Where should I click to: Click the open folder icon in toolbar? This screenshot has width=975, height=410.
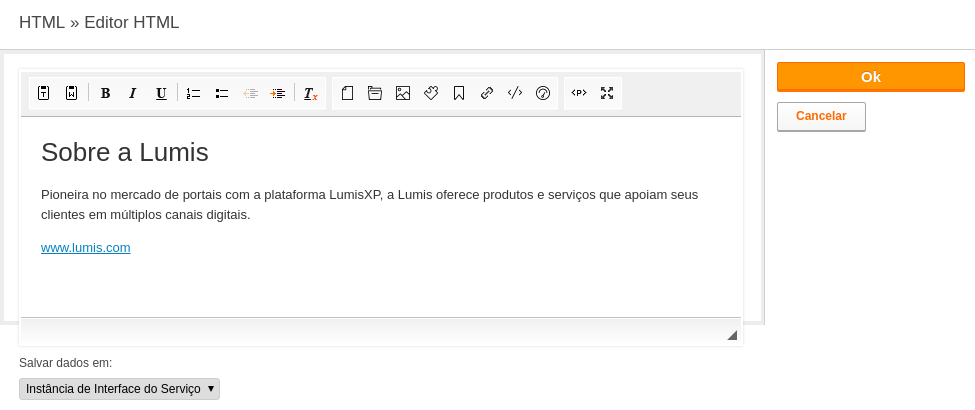[x=375, y=93]
